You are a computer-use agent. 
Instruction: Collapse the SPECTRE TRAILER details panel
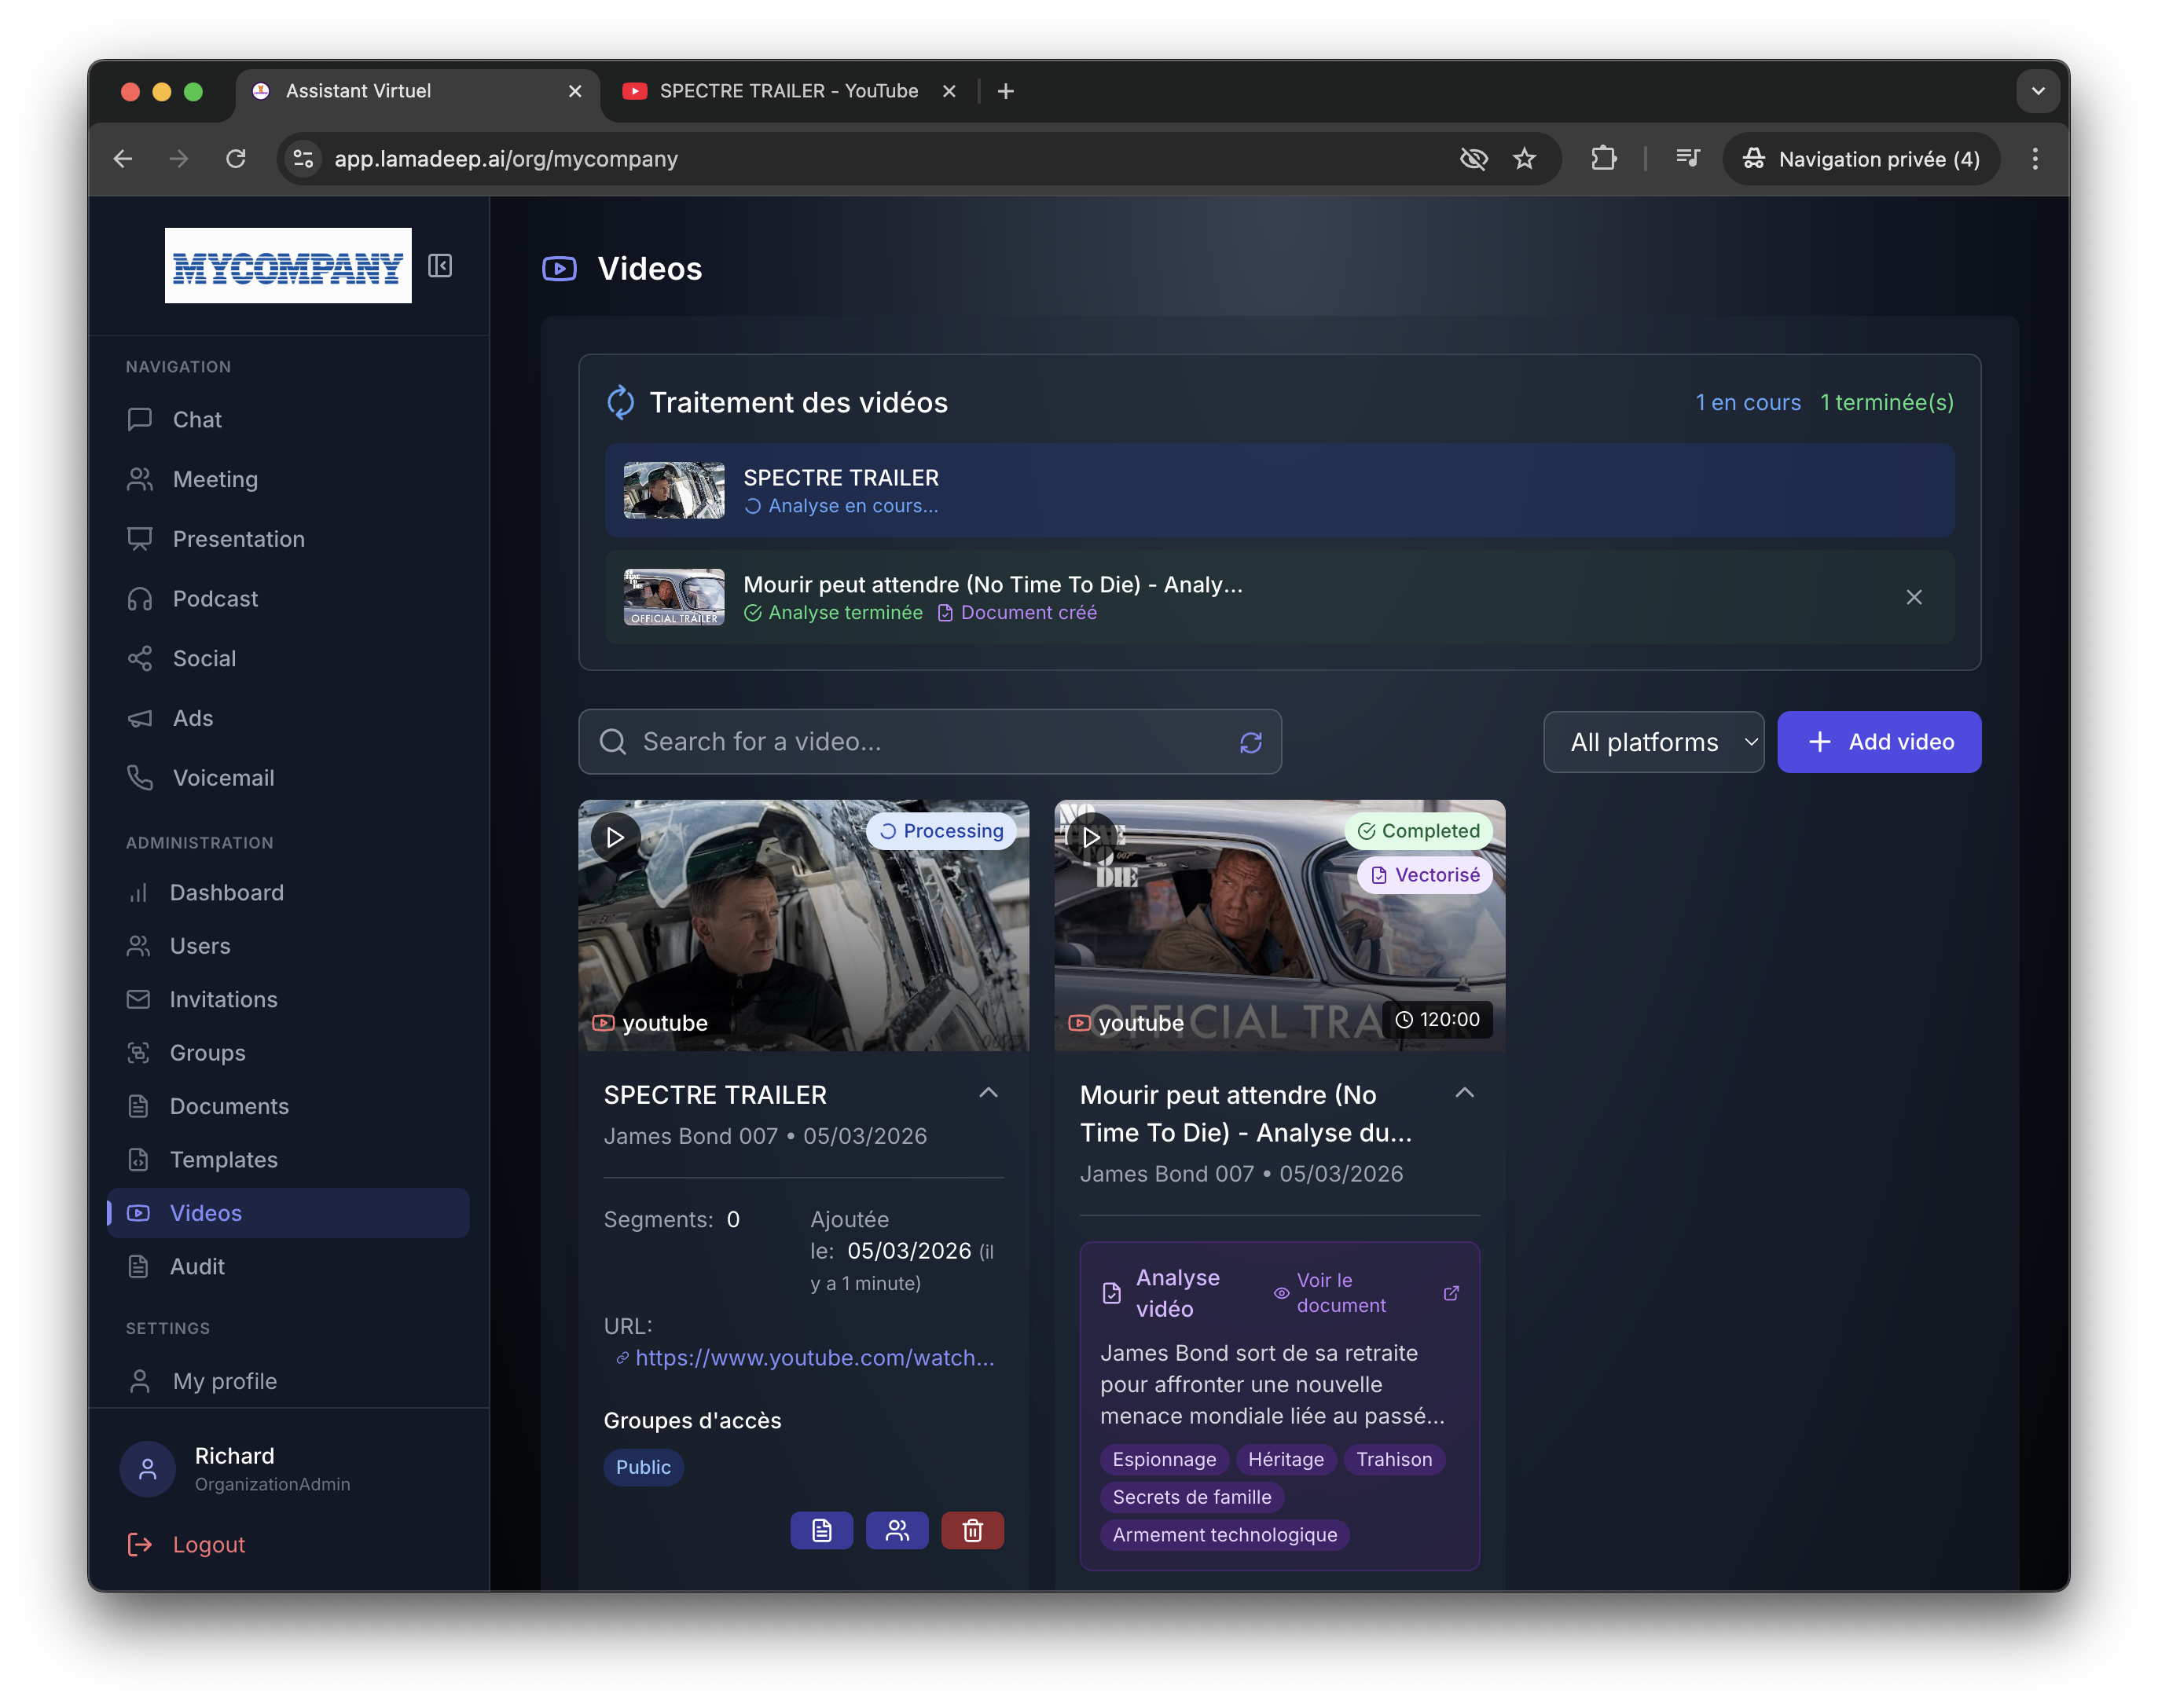coord(989,1093)
